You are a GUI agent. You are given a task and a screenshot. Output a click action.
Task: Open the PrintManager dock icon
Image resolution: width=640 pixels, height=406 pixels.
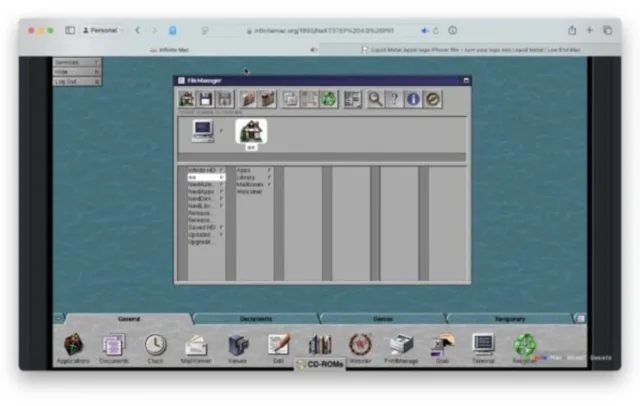401,345
